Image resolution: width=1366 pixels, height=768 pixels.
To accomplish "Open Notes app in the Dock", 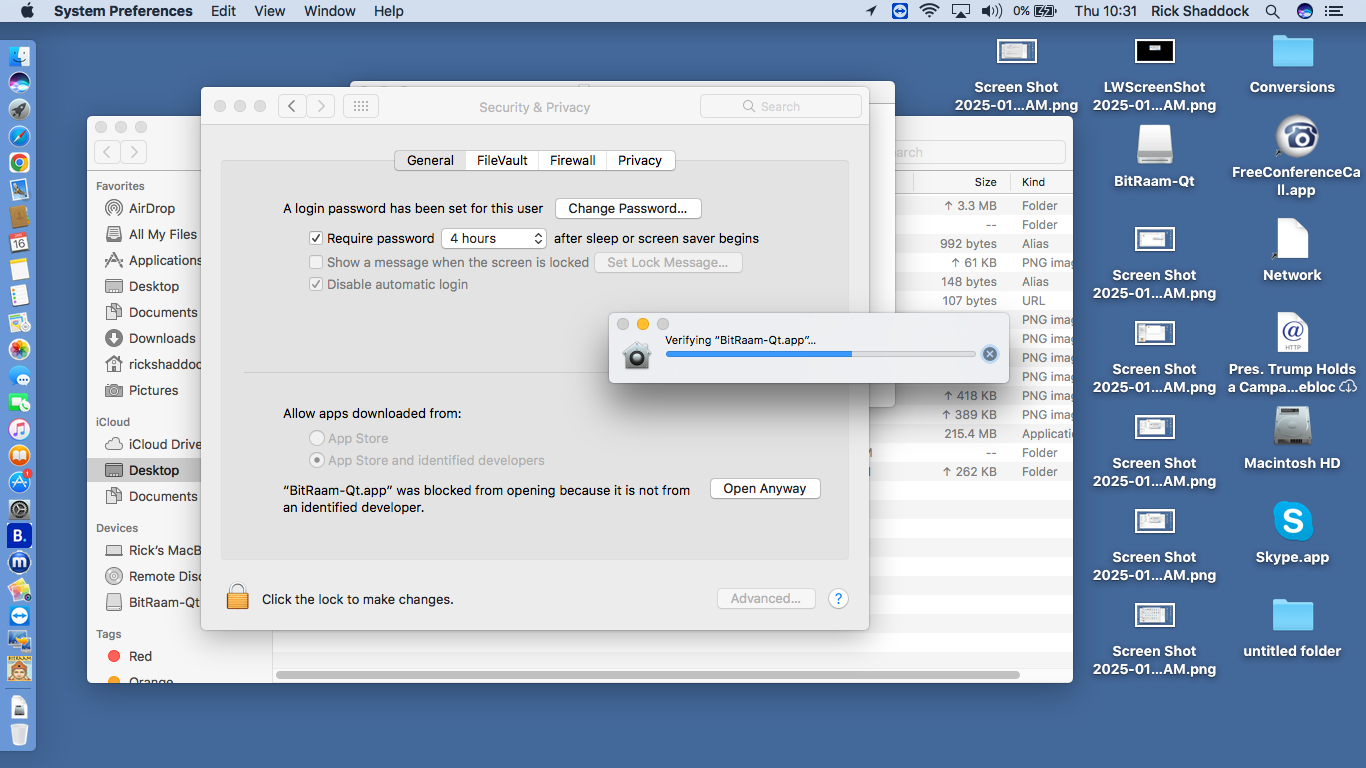I will pos(19,269).
